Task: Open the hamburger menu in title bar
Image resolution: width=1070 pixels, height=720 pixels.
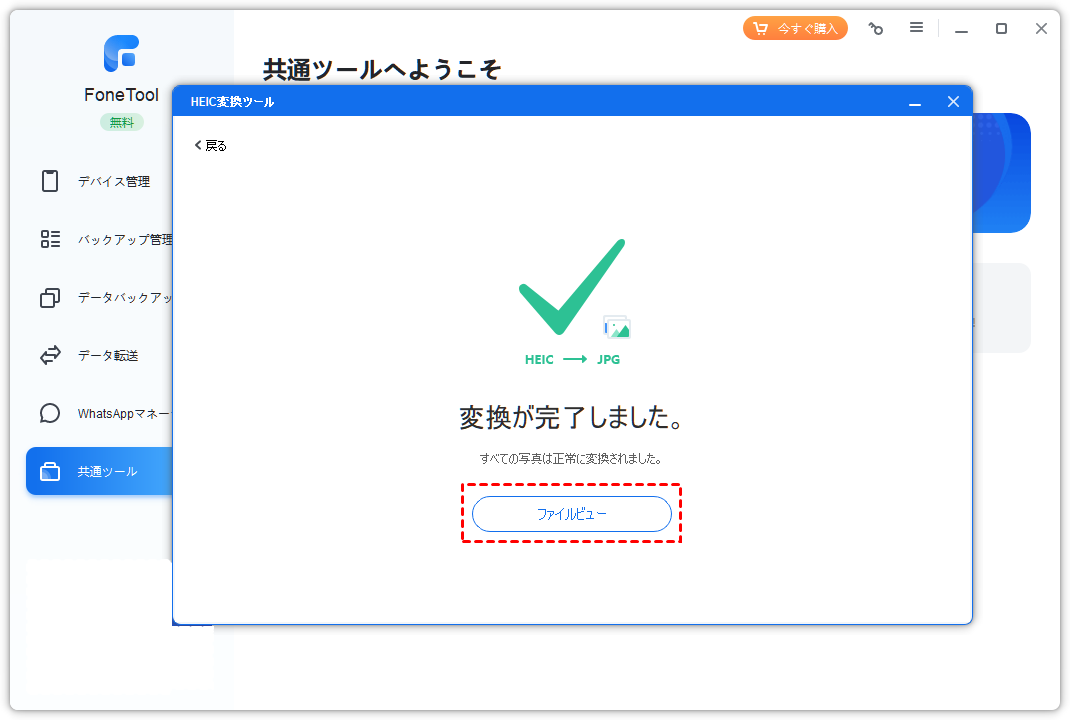Action: [916, 28]
